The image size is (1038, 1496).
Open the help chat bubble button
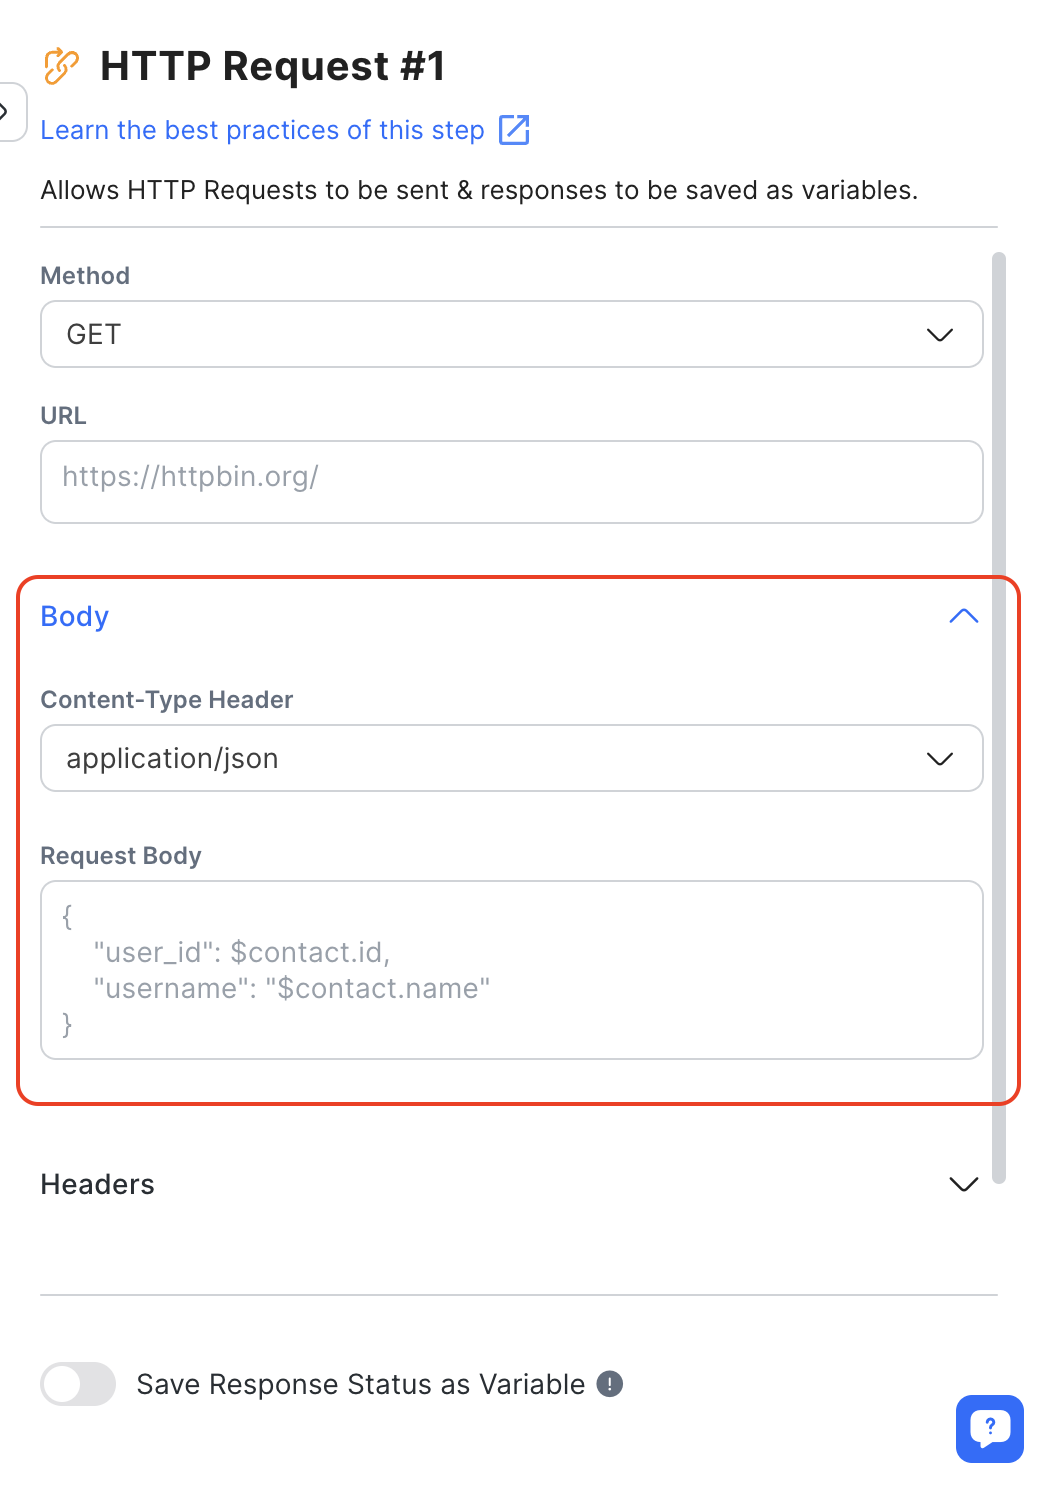(x=989, y=1428)
